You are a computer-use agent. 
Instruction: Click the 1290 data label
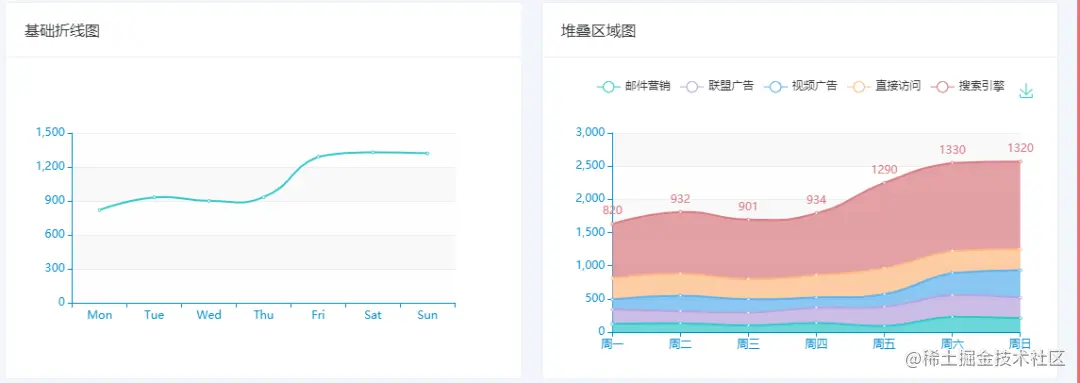point(884,169)
